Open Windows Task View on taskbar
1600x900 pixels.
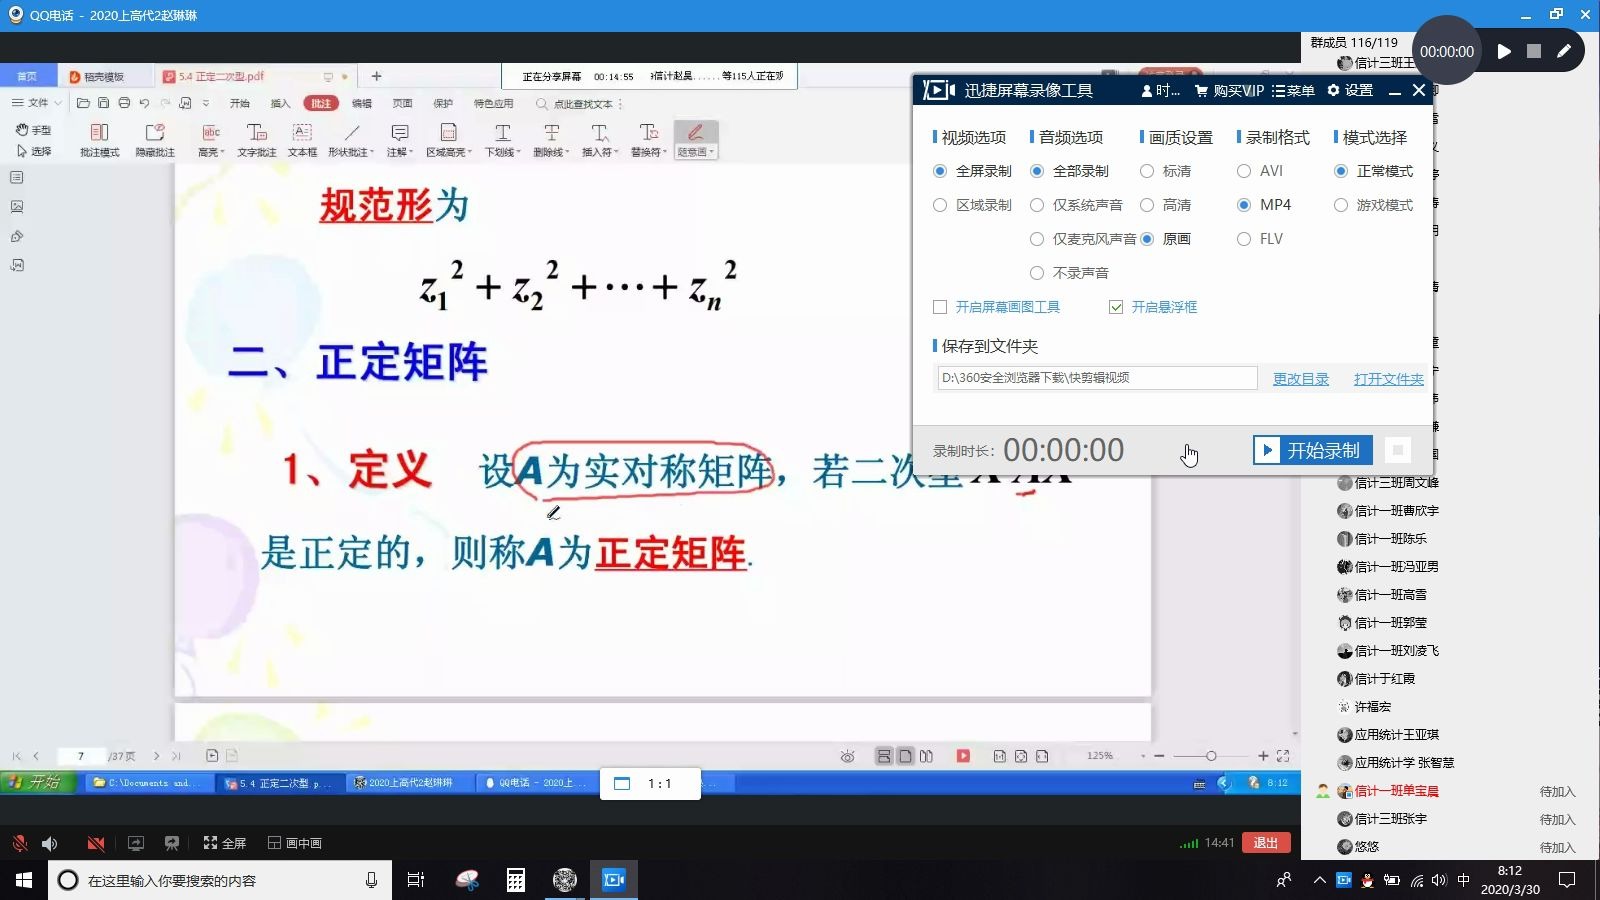click(x=416, y=880)
